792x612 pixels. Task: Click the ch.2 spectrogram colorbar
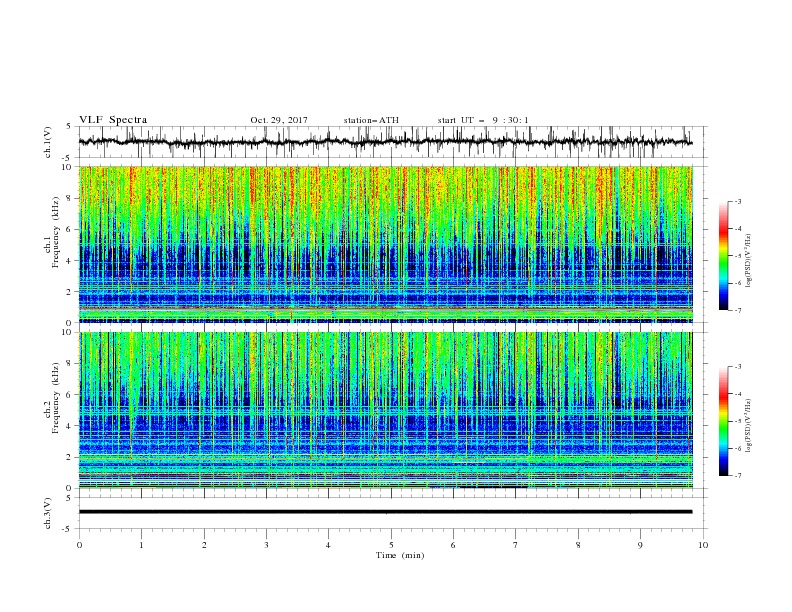tap(724, 421)
